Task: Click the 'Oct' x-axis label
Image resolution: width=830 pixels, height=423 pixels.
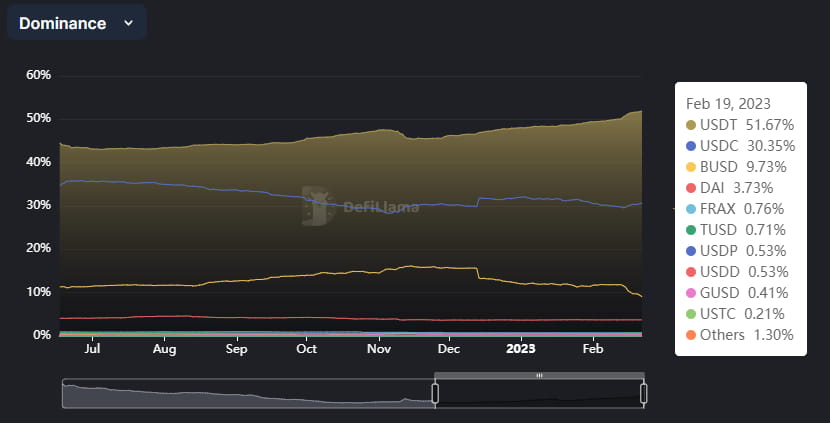Action: pos(306,349)
